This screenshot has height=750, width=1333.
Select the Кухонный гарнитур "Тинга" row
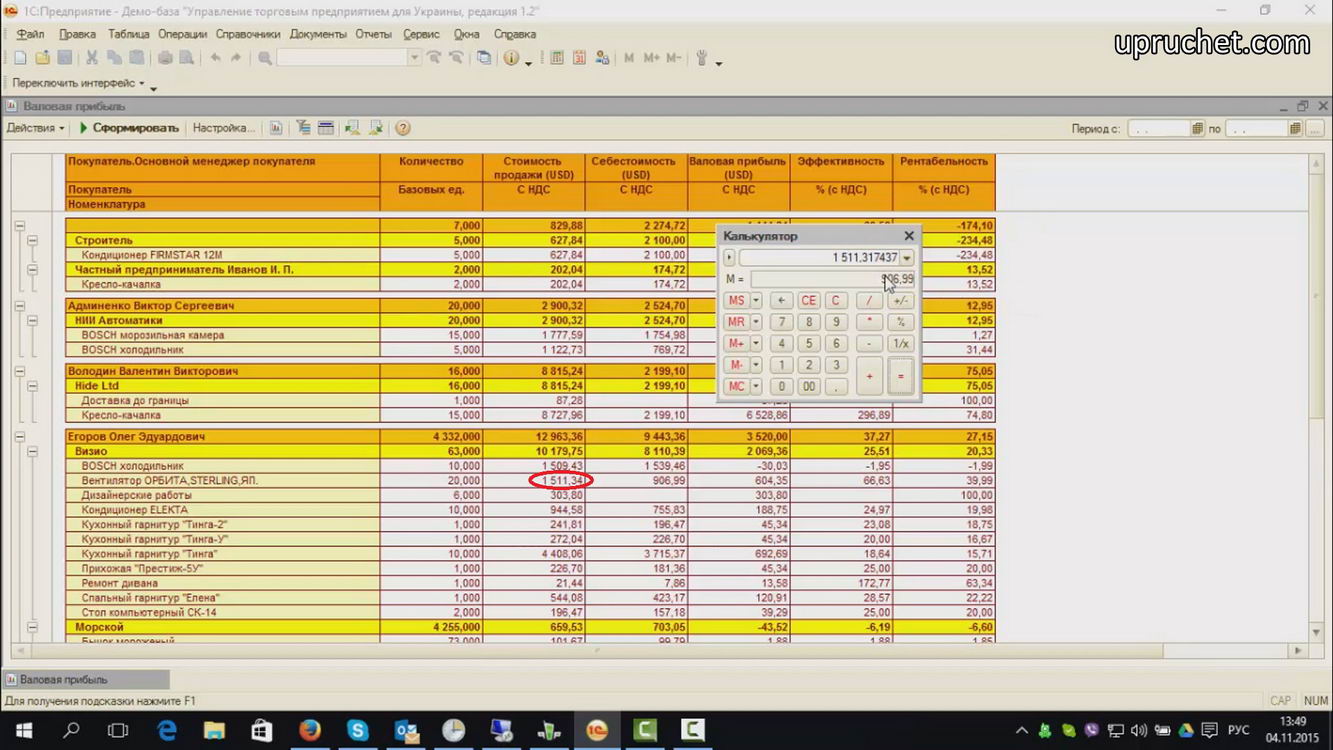(530, 554)
